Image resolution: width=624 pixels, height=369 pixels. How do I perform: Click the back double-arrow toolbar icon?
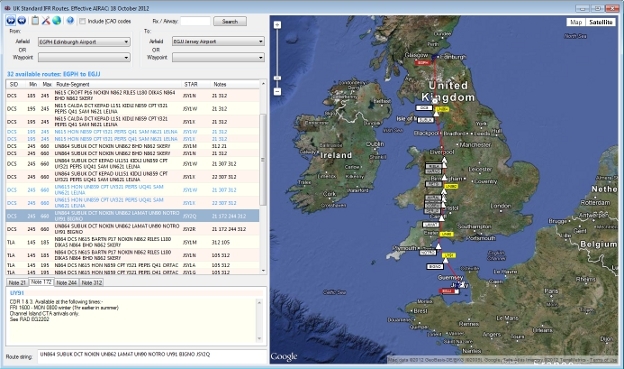(21, 20)
